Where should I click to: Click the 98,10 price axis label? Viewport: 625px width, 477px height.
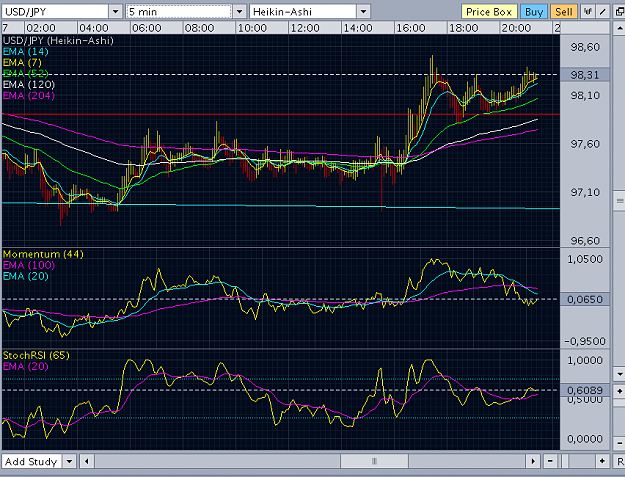click(585, 96)
